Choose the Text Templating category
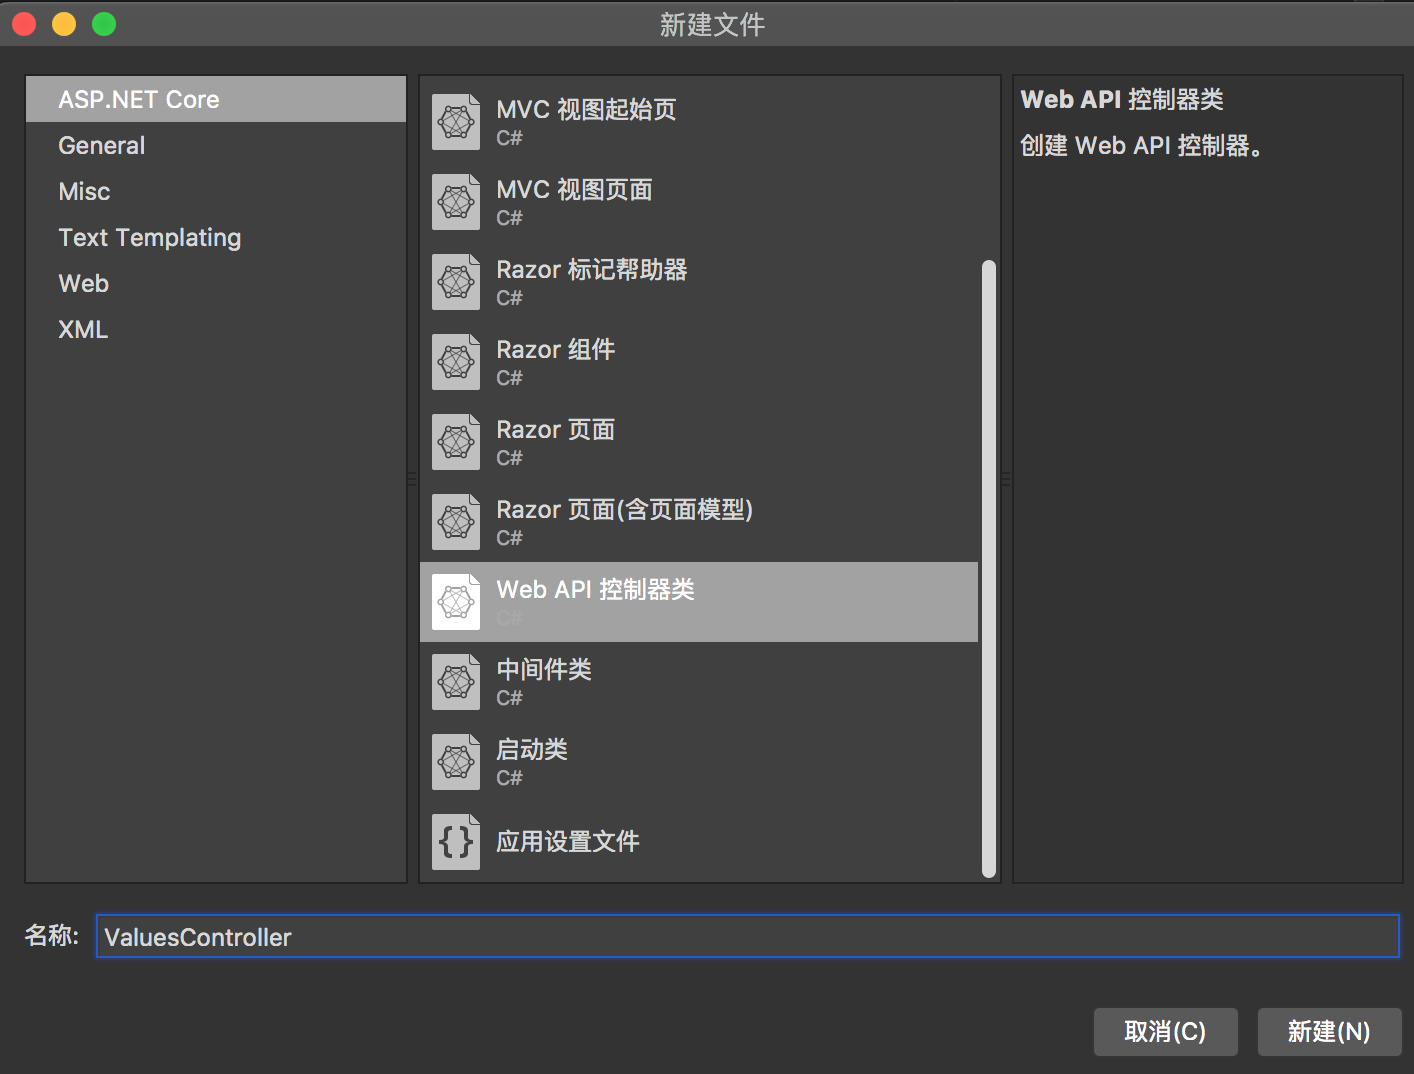1414x1074 pixels. [216, 238]
